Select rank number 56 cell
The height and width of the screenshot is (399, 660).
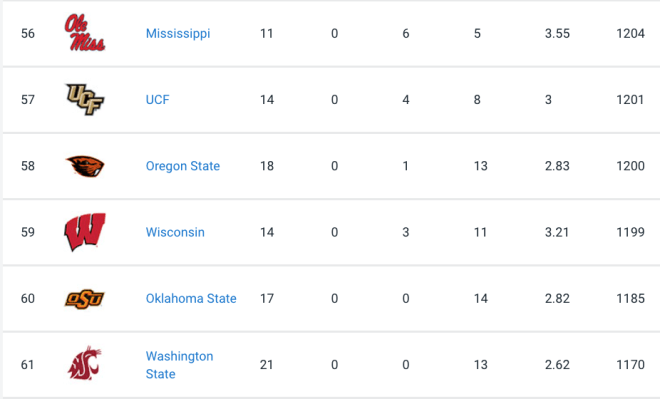[28, 33]
